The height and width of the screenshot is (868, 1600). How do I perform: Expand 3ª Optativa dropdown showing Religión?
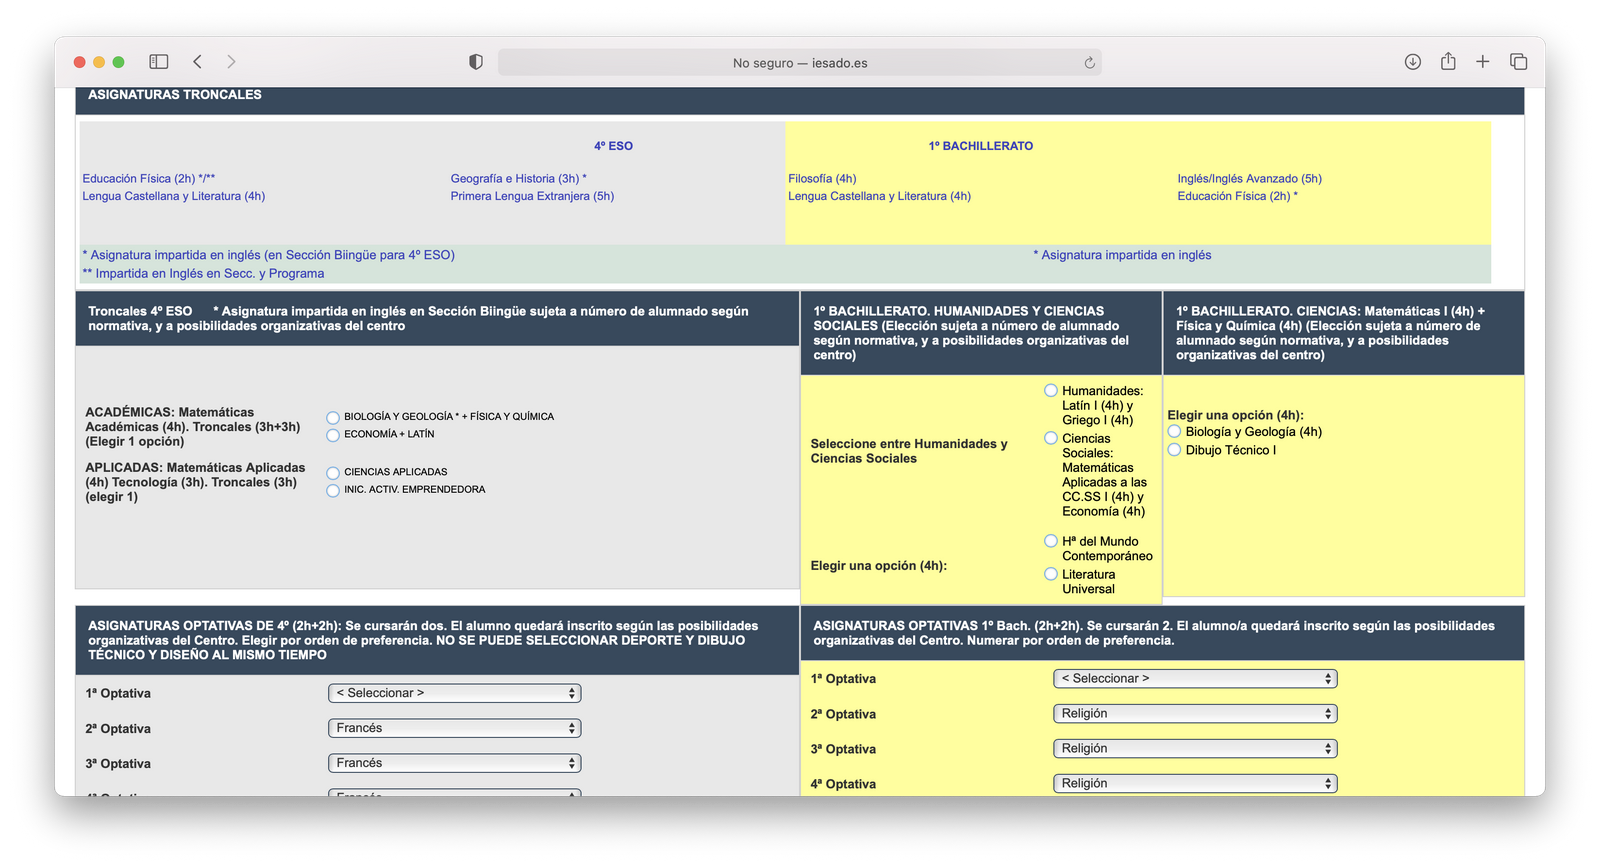[1195, 749]
